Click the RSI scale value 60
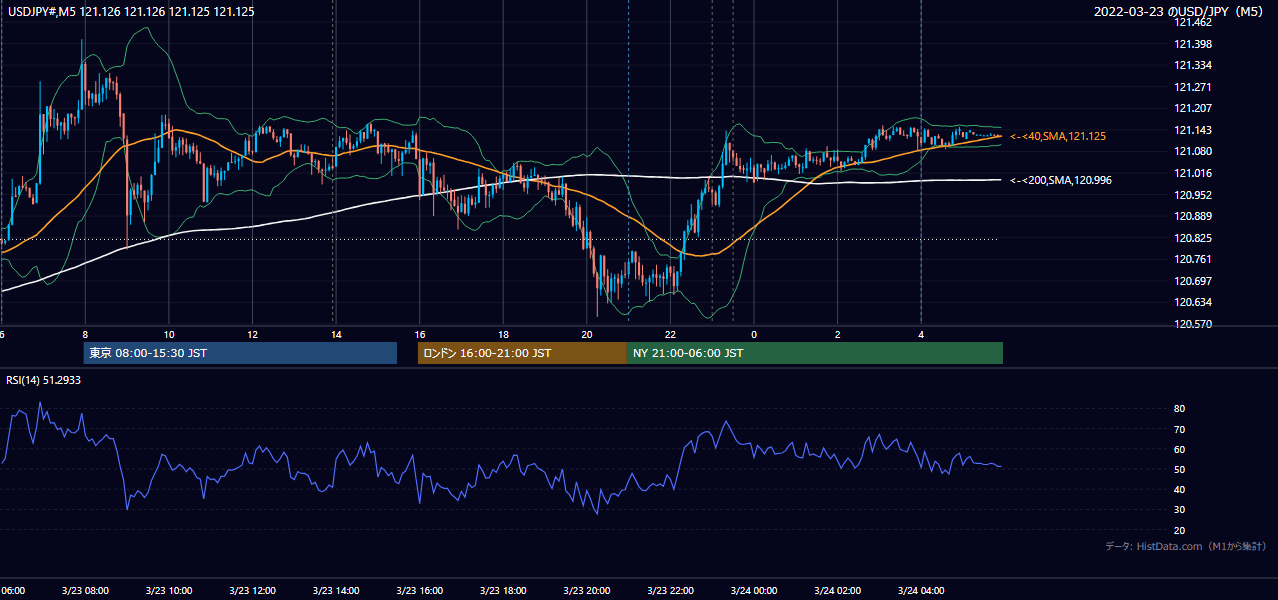 (x=1180, y=449)
